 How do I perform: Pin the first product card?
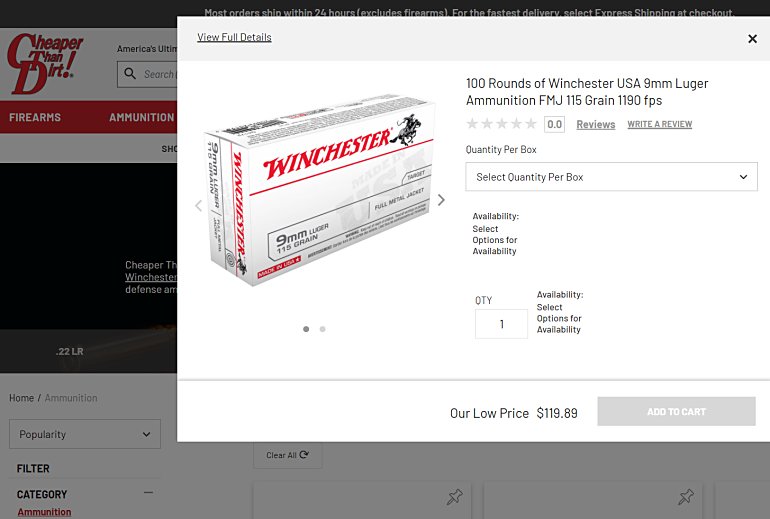(x=454, y=497)
